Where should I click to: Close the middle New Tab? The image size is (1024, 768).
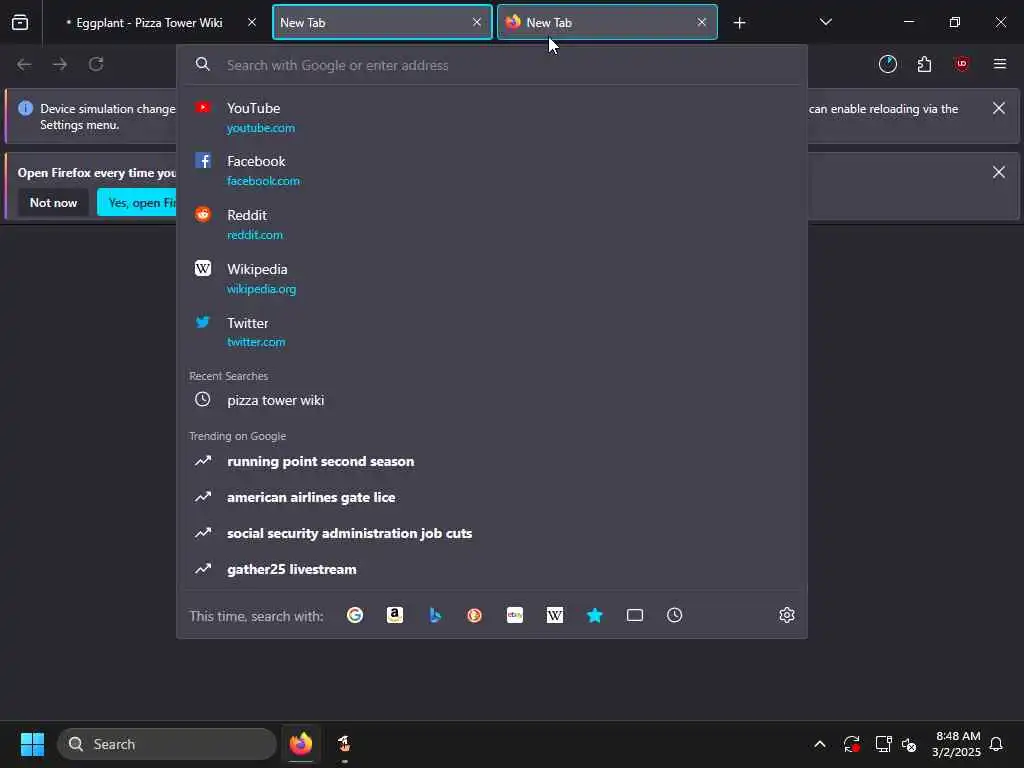[477, 22]
